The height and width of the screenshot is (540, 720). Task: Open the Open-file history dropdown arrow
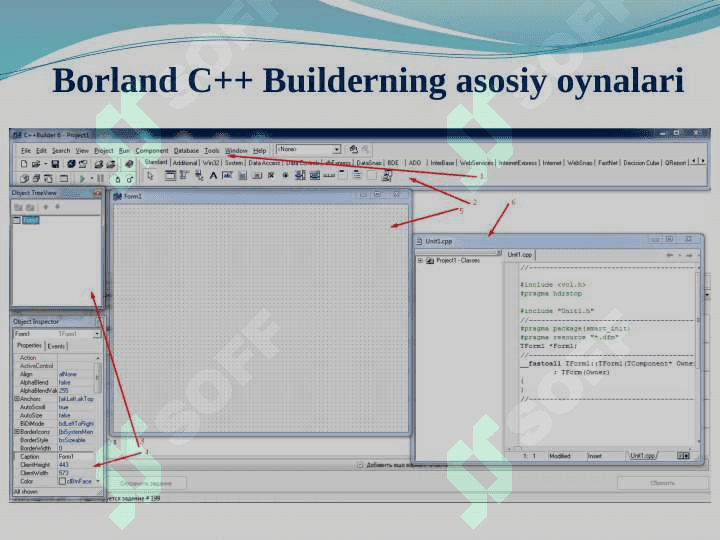(45, 164)
